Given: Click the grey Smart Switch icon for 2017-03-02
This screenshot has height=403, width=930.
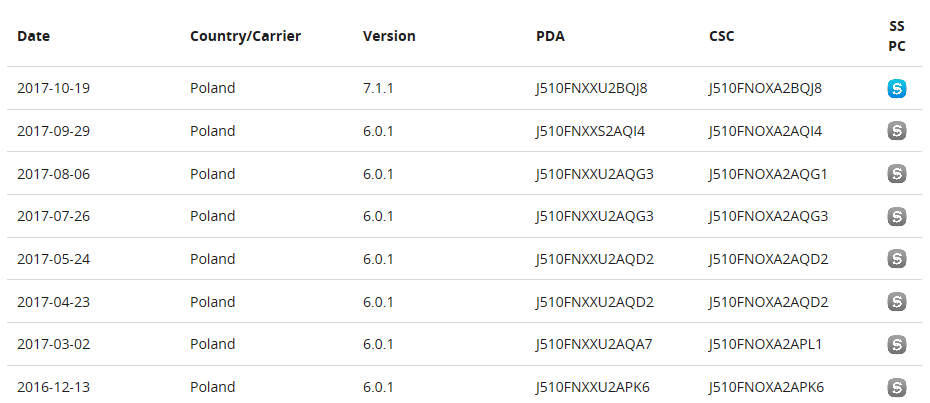Looking at the screenshot, I should (x=897, y=345).
